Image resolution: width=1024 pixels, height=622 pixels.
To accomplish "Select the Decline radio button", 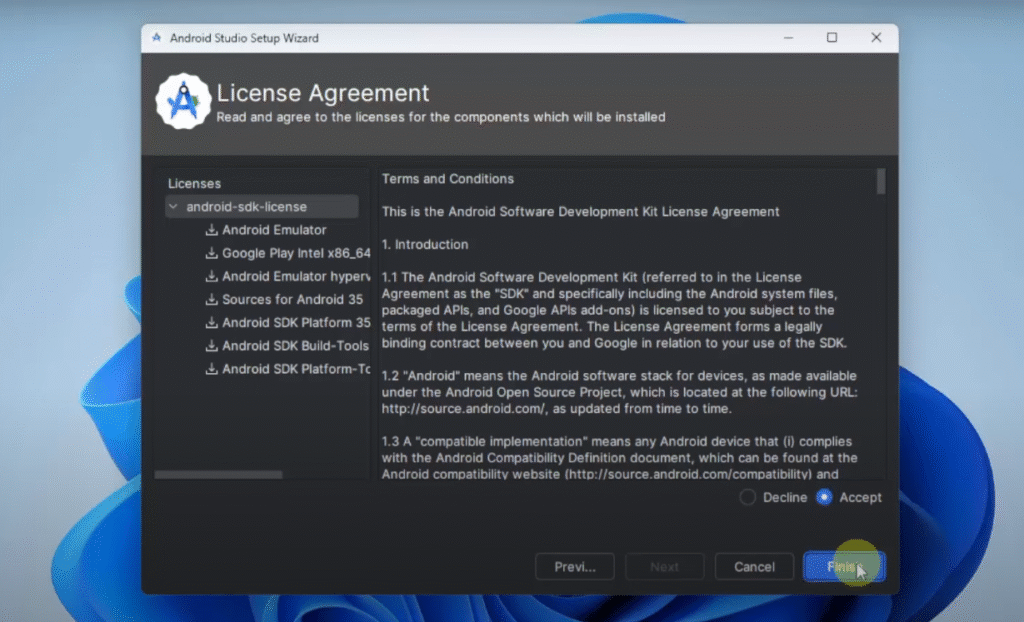I will tap(748, 497).
